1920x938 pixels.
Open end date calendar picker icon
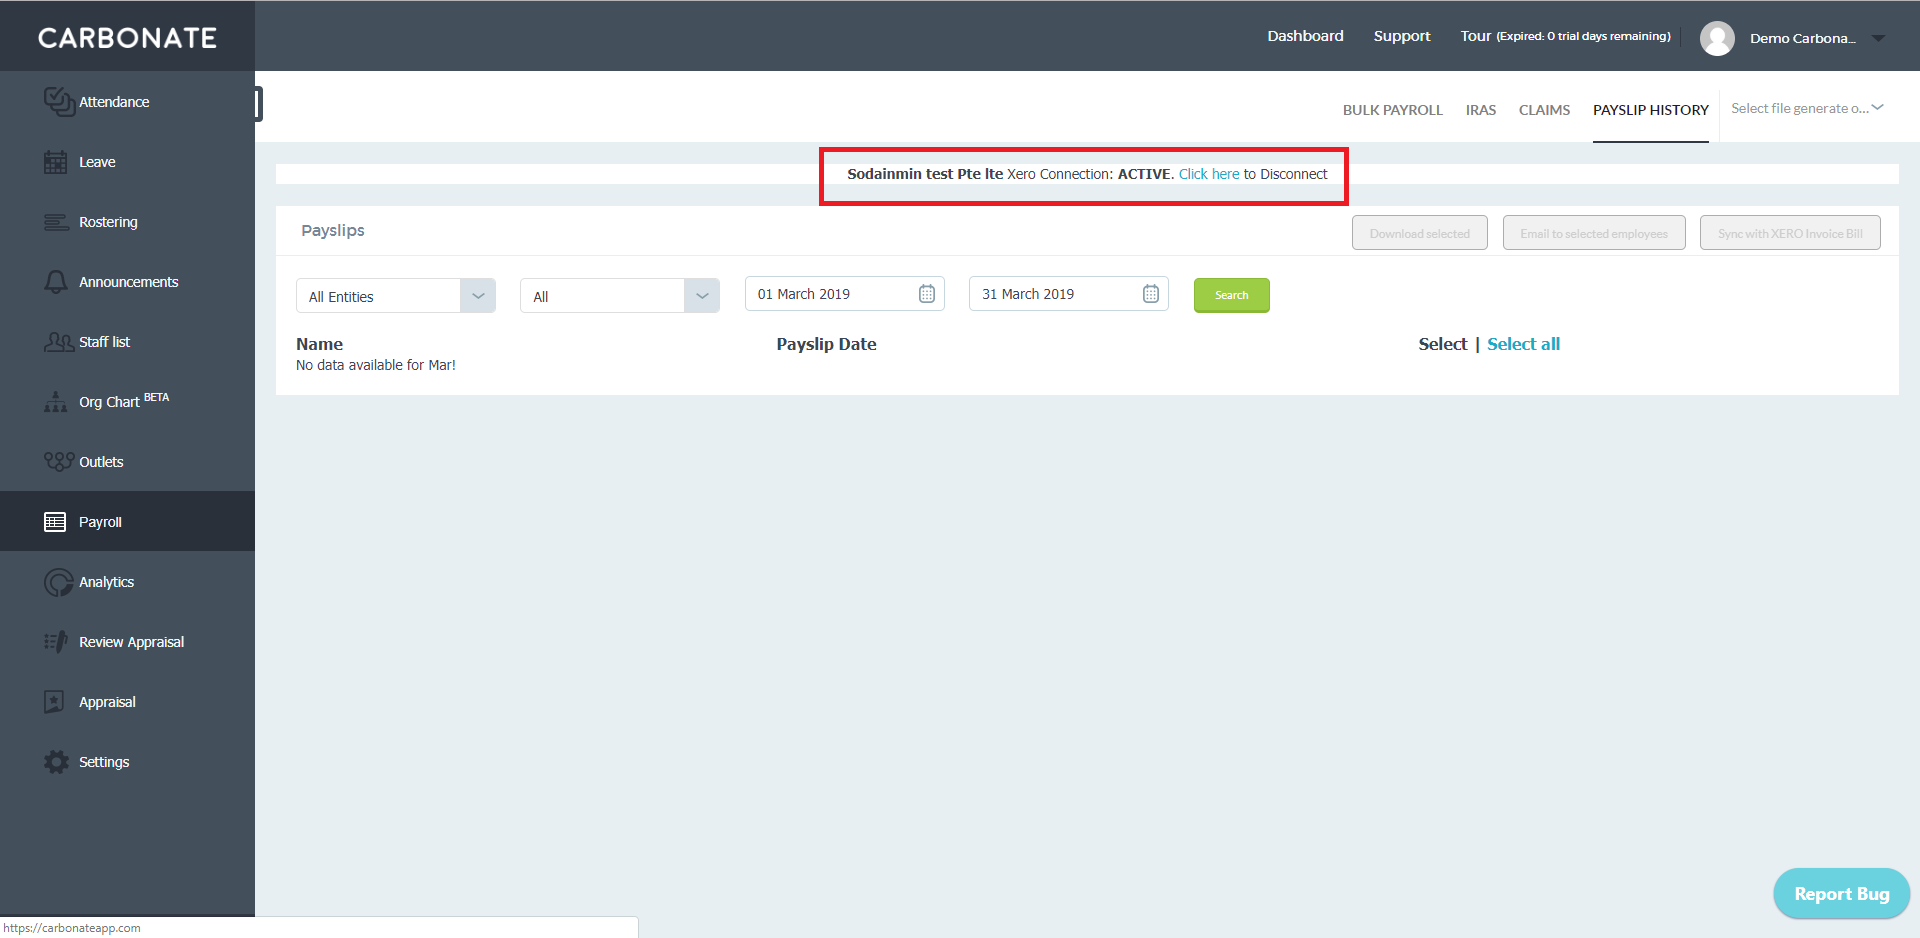click(x=1151, y=294)
